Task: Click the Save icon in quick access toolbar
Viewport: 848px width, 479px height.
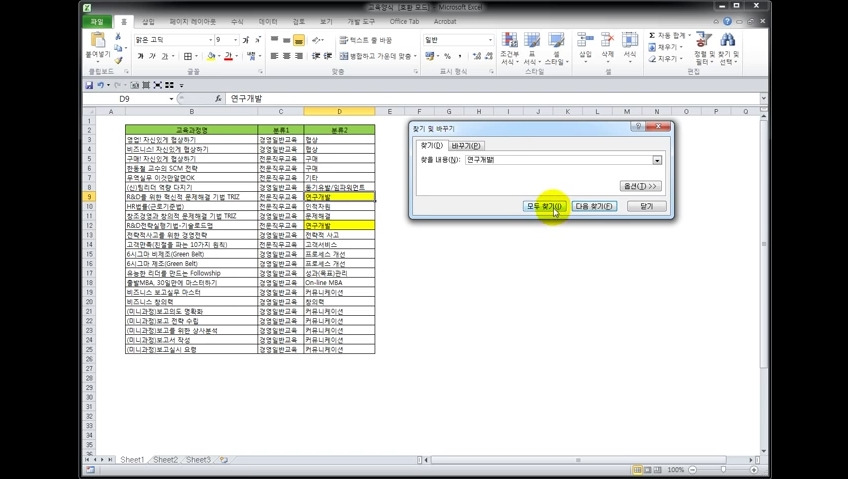Action: point(89,85)
